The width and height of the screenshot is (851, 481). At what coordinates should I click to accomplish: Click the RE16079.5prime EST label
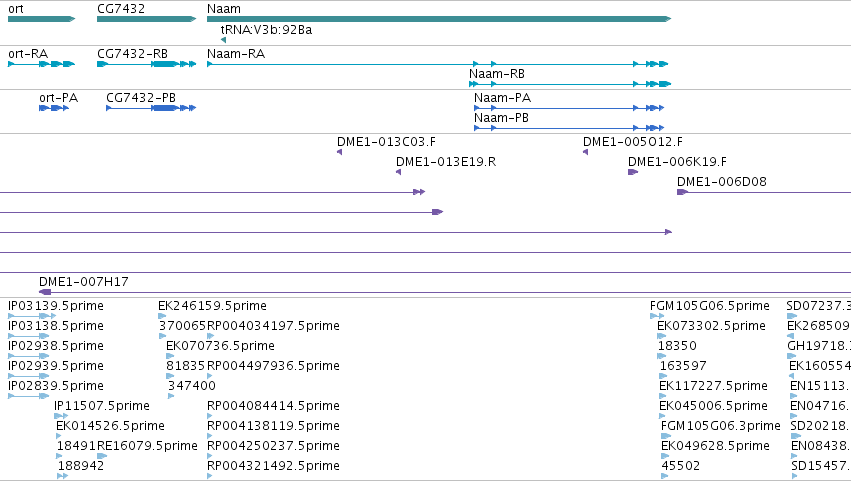coord(147,446)
